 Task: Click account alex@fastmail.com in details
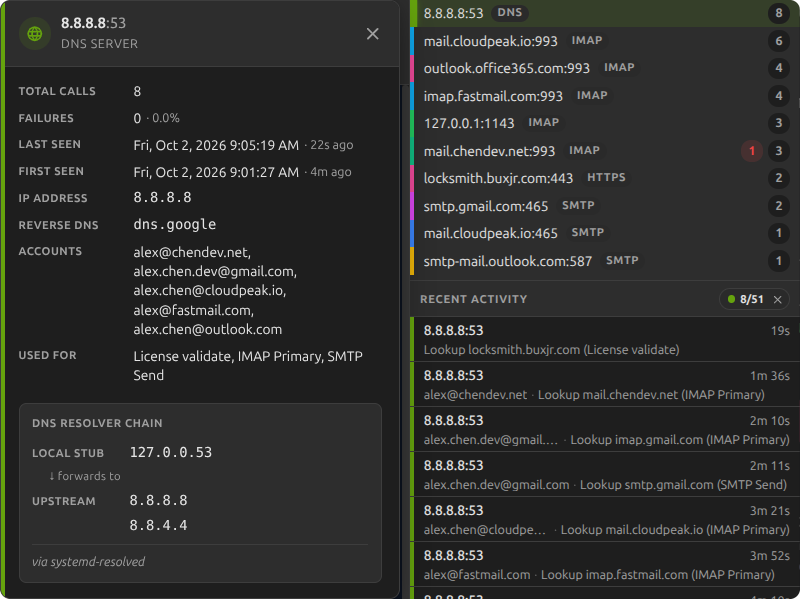(193, 310)
